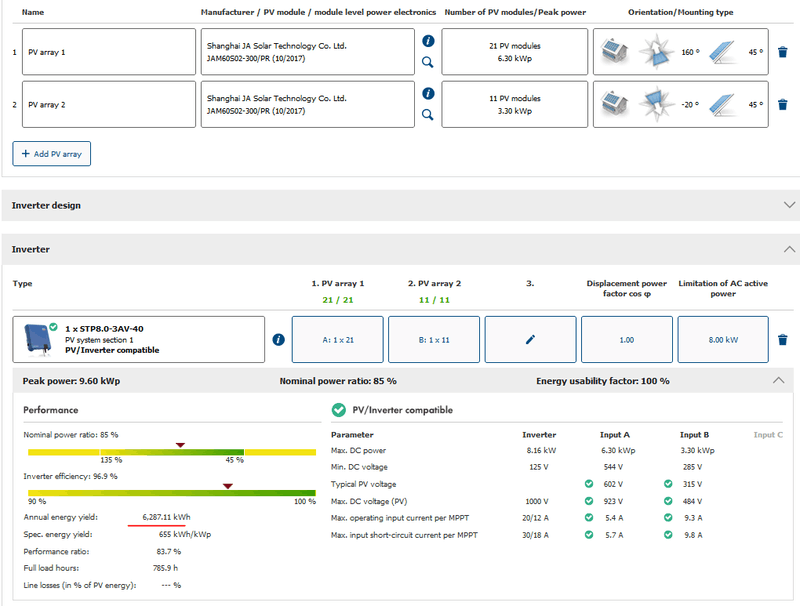Click the nominal power ratio bar
Image resolution: width=800 pixels, height=606 pixels.
point(171,452)
